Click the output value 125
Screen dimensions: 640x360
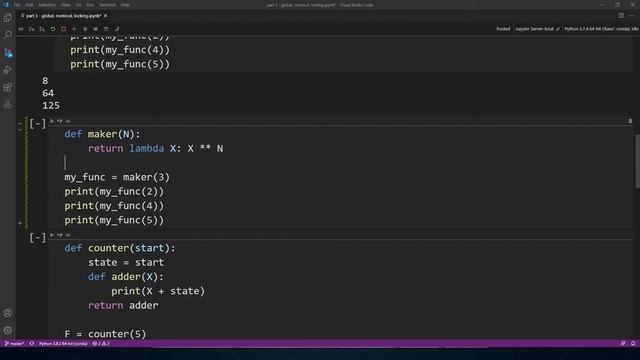pyautogui.click(x=51, y=106)
